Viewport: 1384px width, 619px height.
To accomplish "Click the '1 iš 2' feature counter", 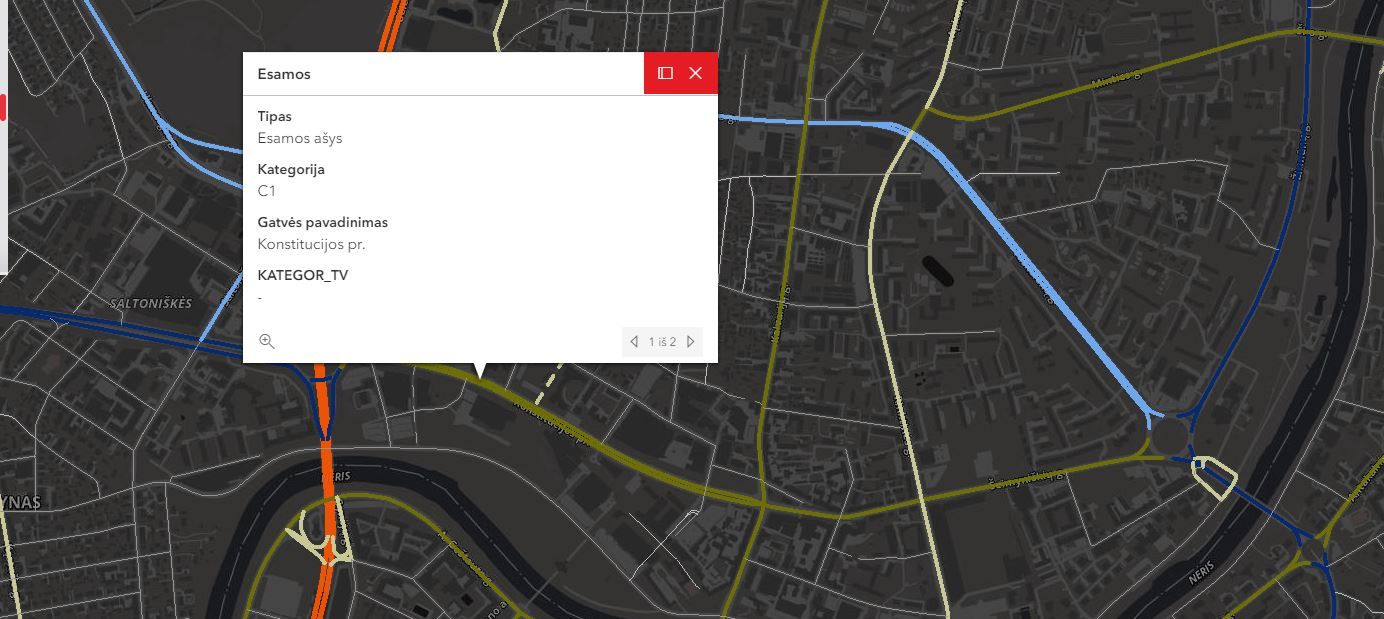I will click(662, 342).
